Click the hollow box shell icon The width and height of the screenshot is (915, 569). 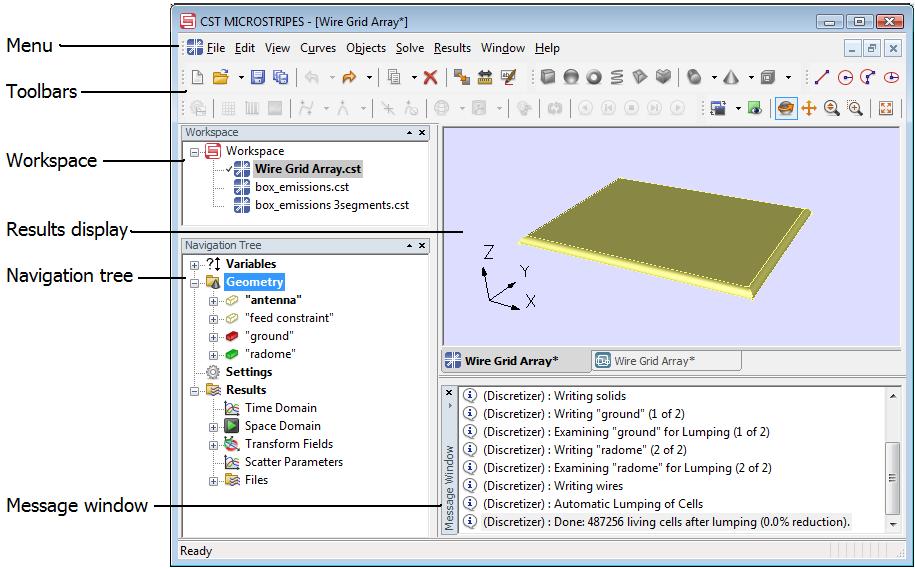(769, 77)
